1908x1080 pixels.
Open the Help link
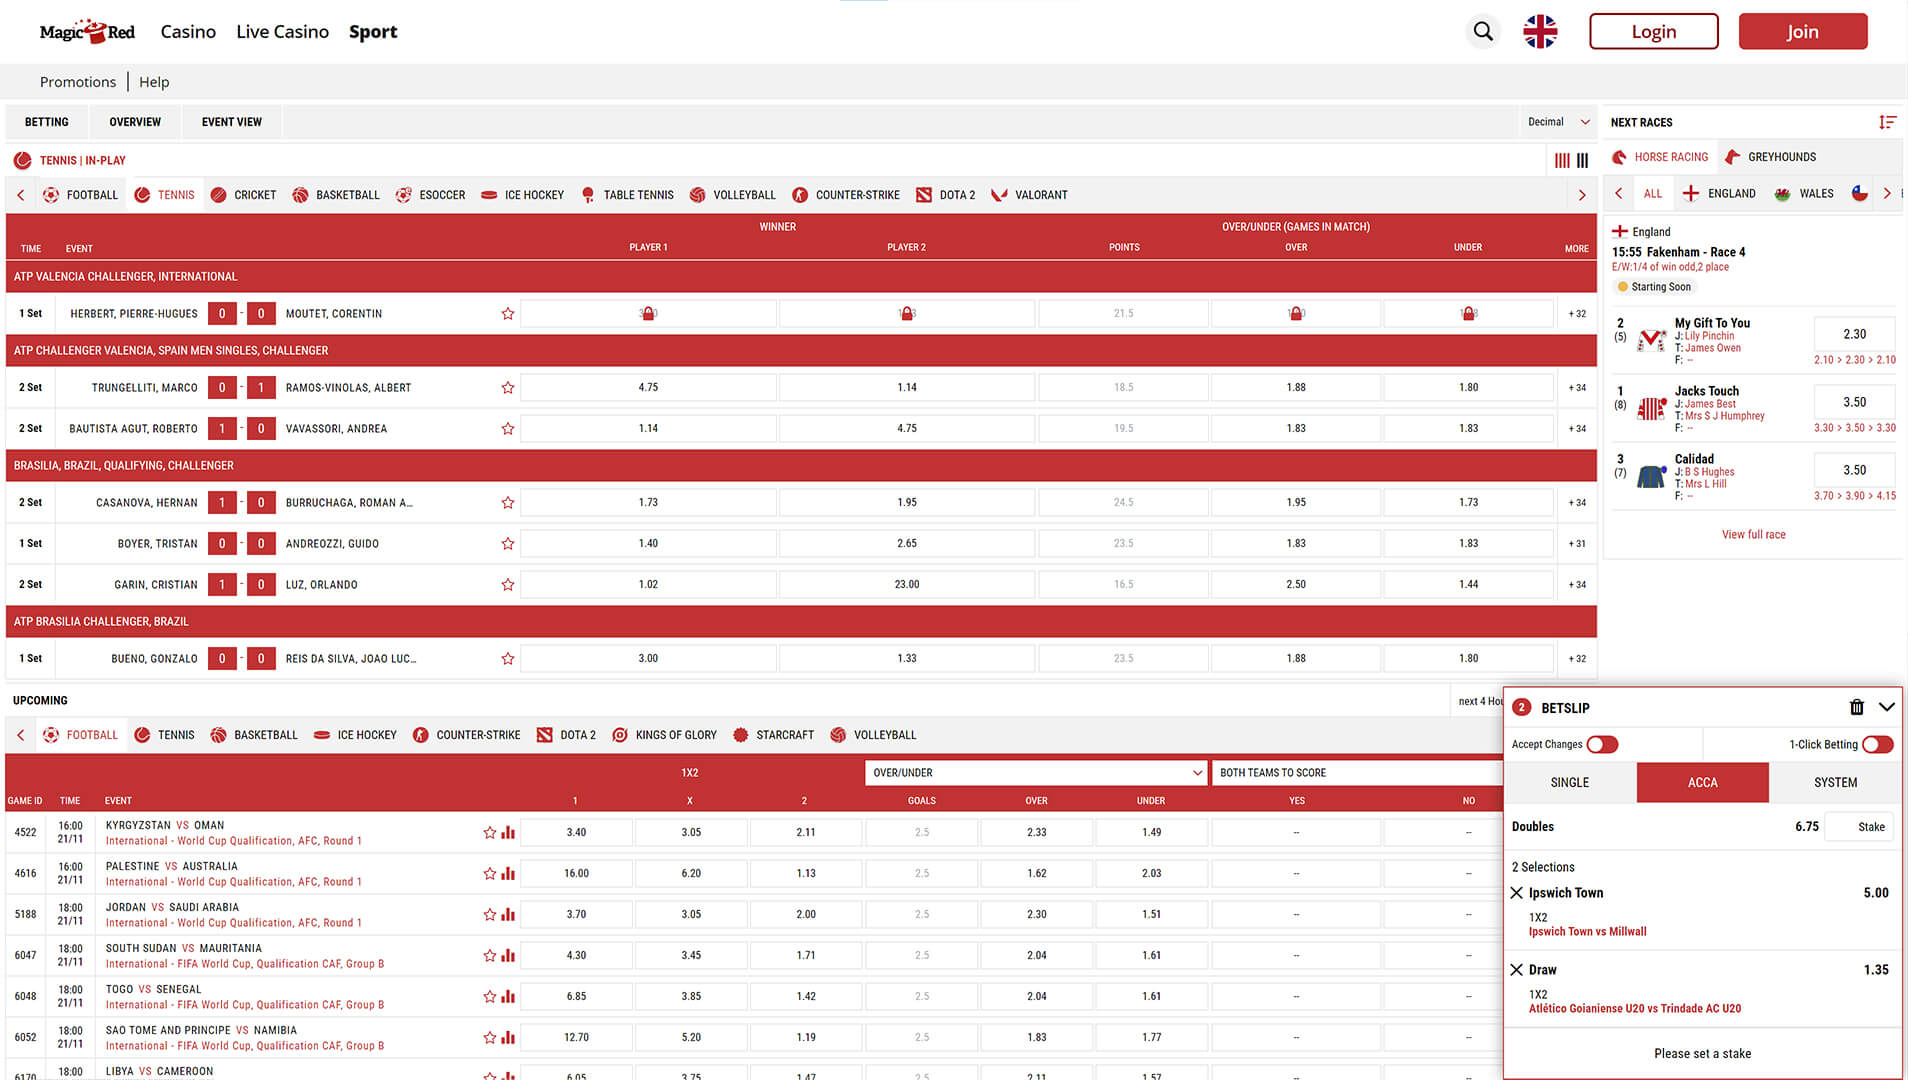pos(154,82)
